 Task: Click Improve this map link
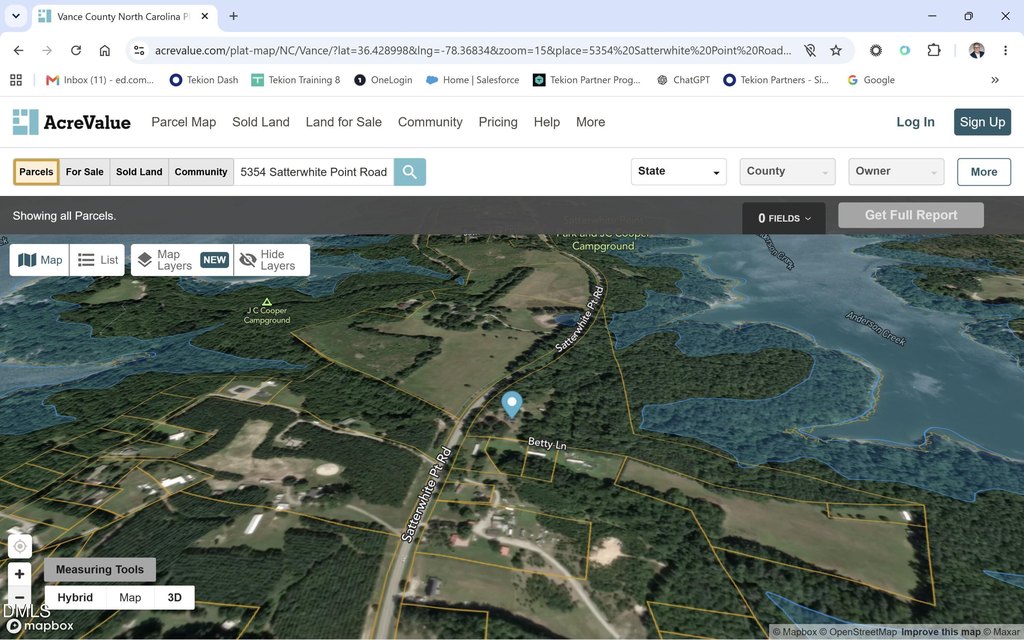(x=941, y=632)
